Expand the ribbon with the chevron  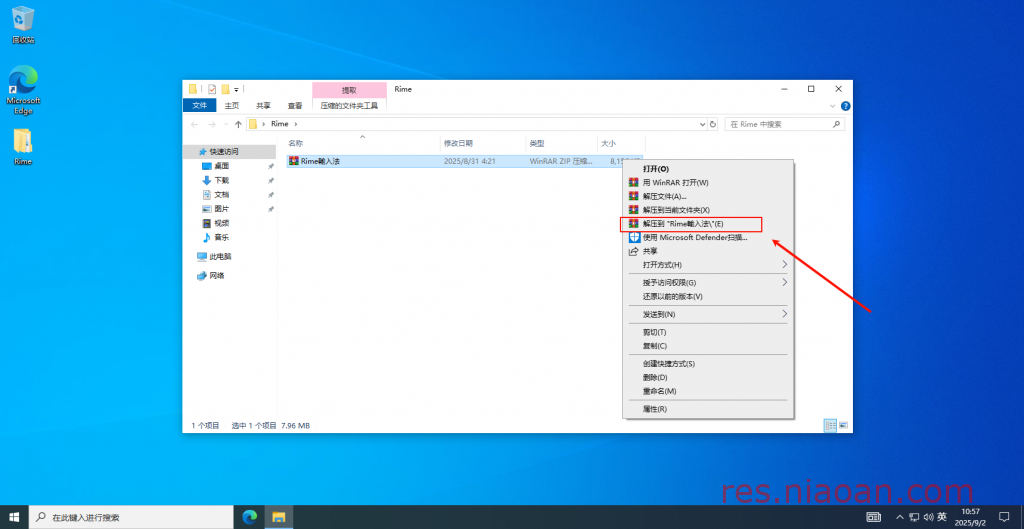pos(833,106)
